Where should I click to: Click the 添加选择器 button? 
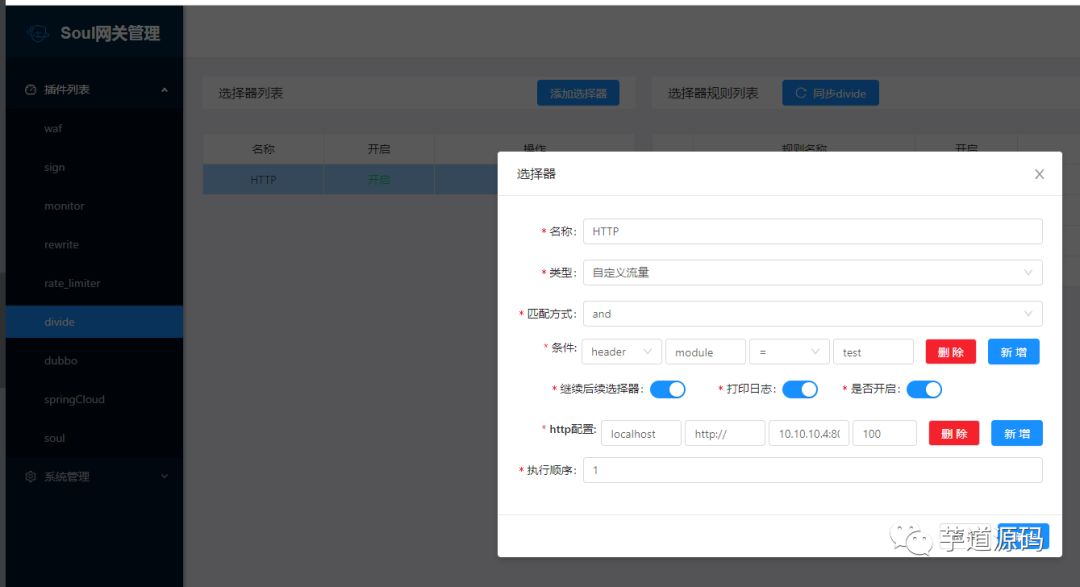(578, 93)
